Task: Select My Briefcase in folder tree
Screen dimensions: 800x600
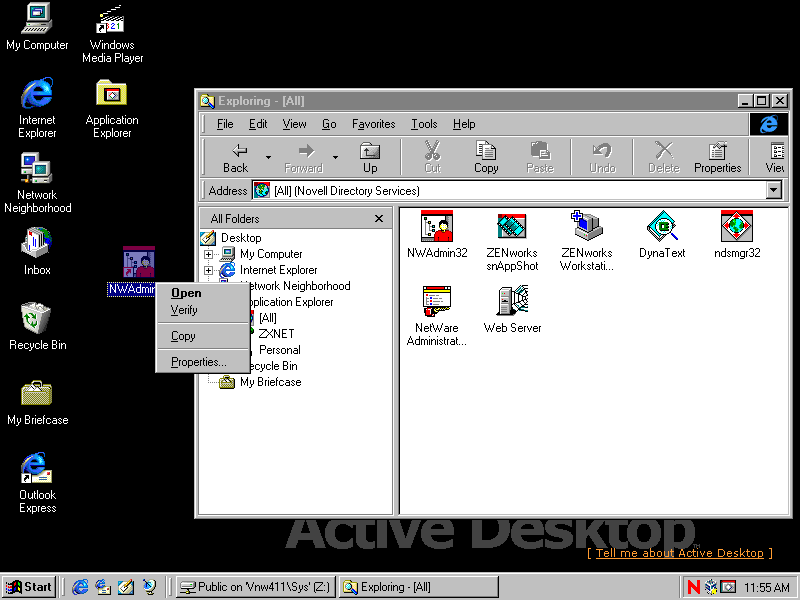Action: (x=270, y=382)
